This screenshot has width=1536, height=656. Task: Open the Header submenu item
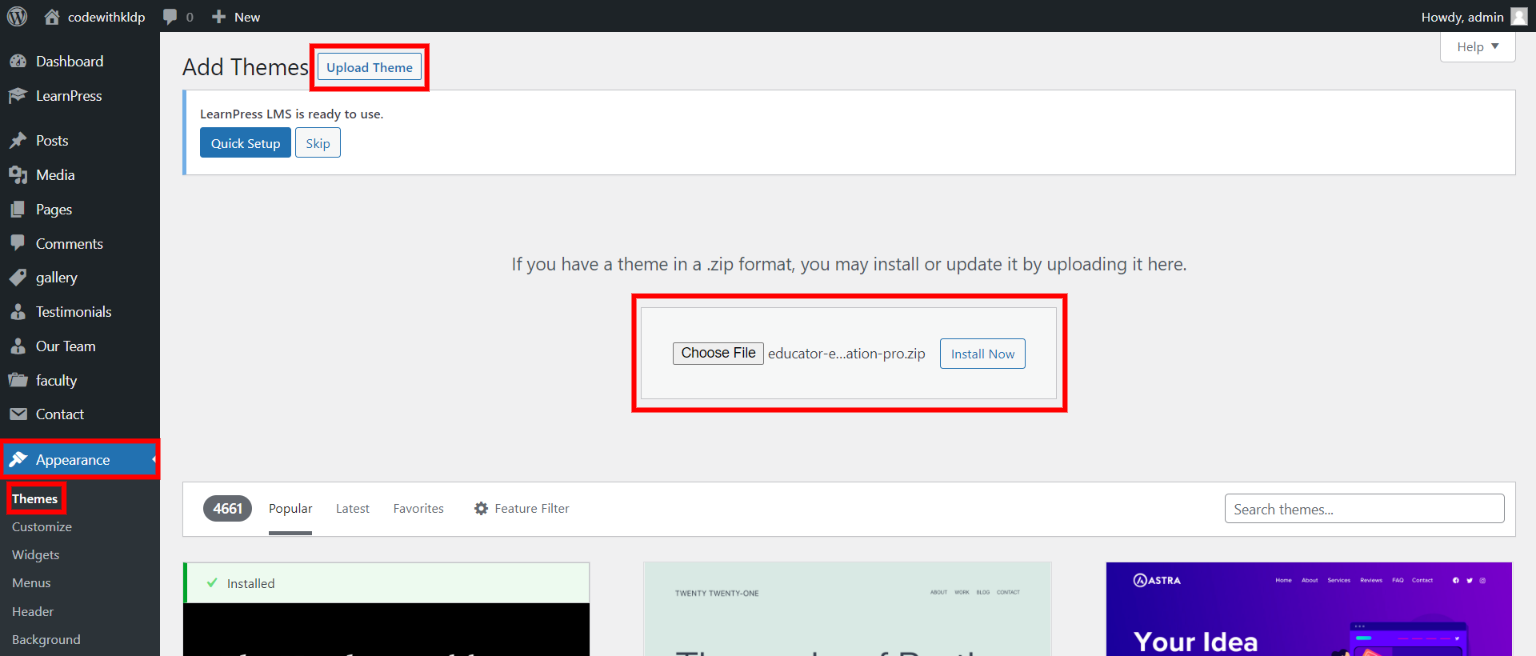click(33, 611)
